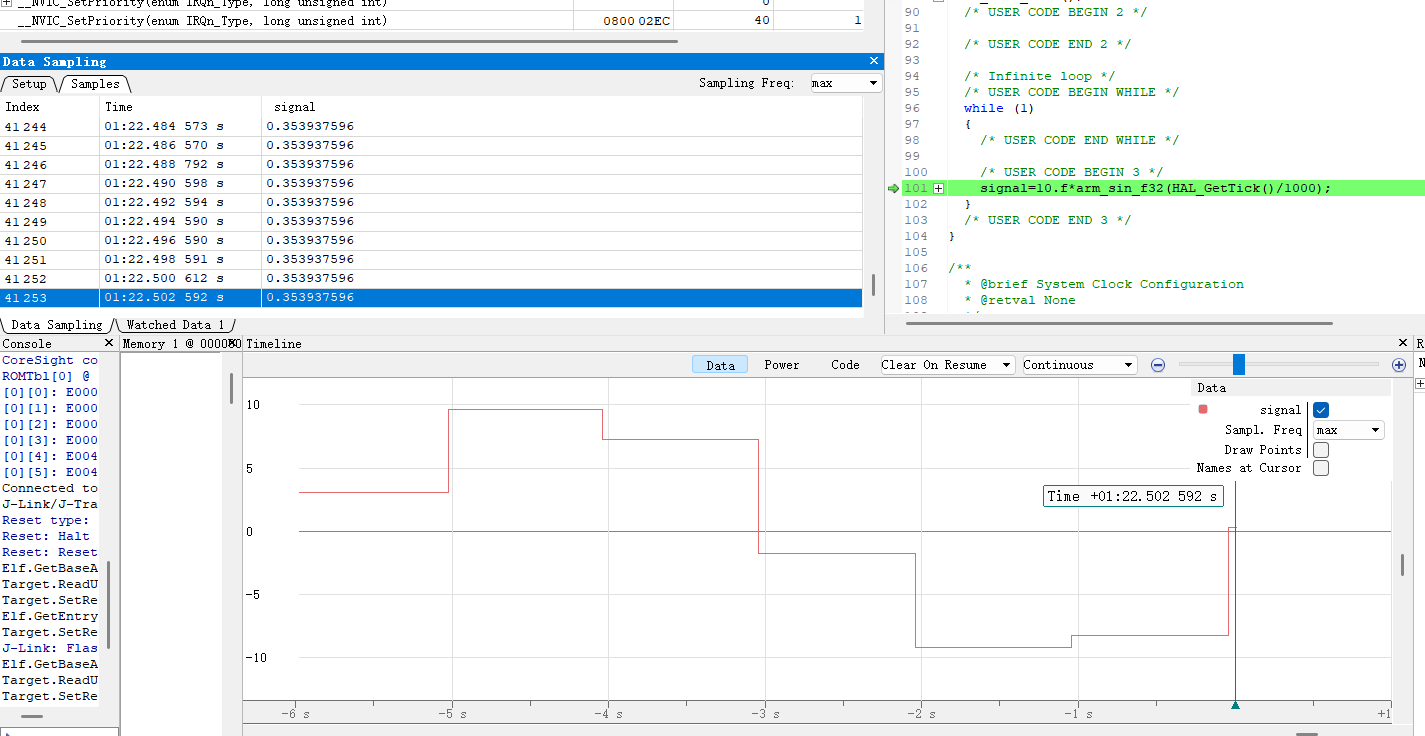This screenshot has width=1425, height=736.
Task: Click time cell 01:22.500 612 s
Action: (x=180, y=278)
